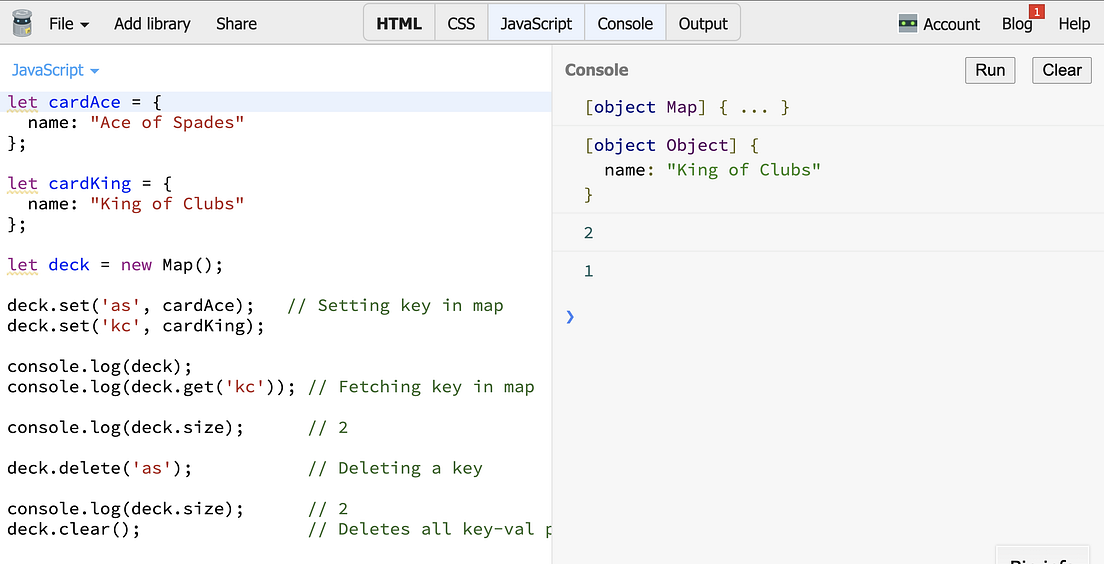This screenshot has width=1104, height=564.
Task: Click the deck.delete('as') code line
Action: [99, 468]
